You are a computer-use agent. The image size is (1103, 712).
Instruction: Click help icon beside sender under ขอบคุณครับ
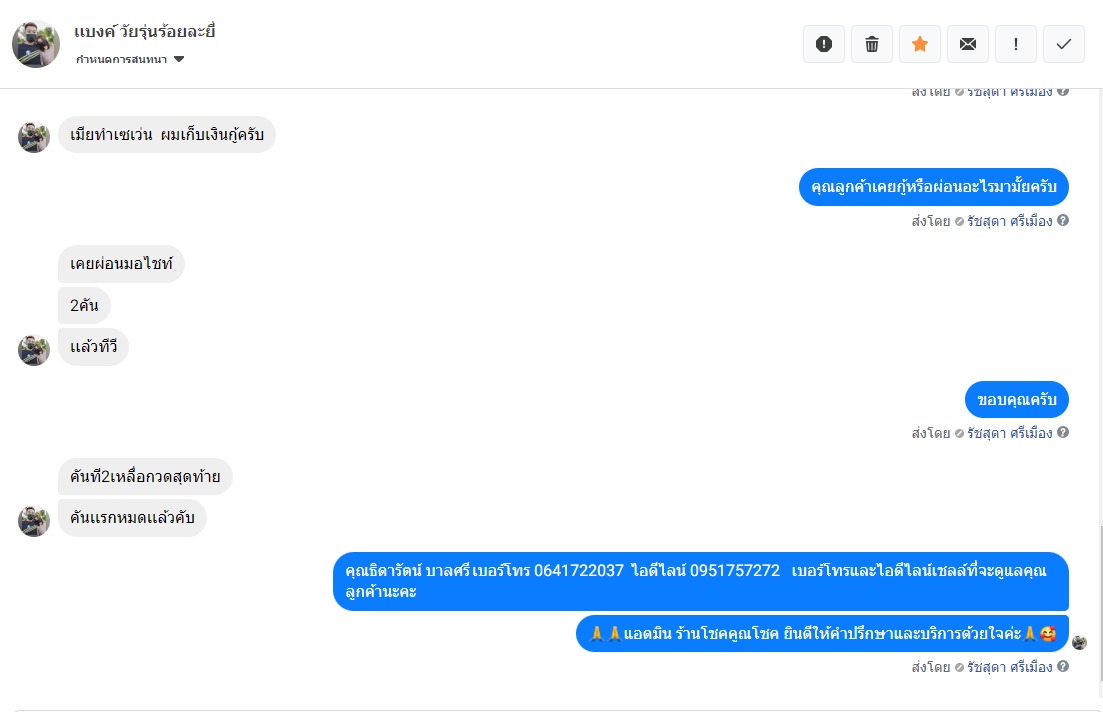click(x=1063, y=432)
